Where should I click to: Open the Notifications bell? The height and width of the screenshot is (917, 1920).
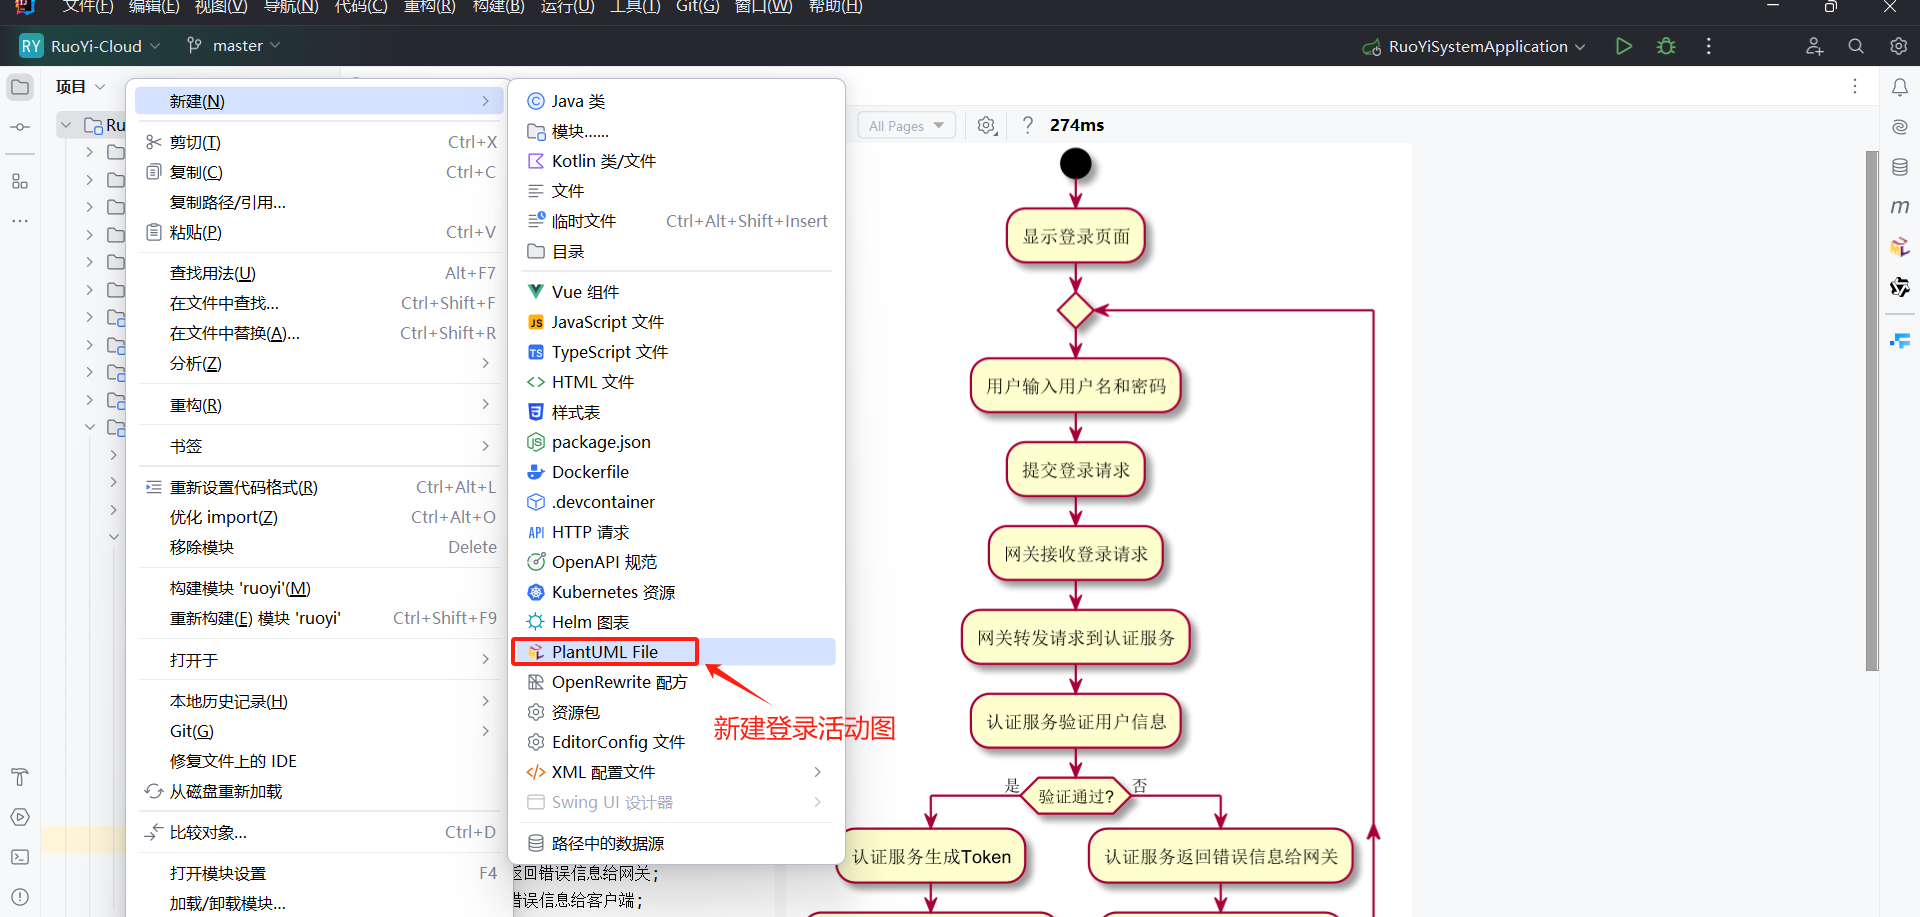pyautogui.click(x=1900, y=87)
